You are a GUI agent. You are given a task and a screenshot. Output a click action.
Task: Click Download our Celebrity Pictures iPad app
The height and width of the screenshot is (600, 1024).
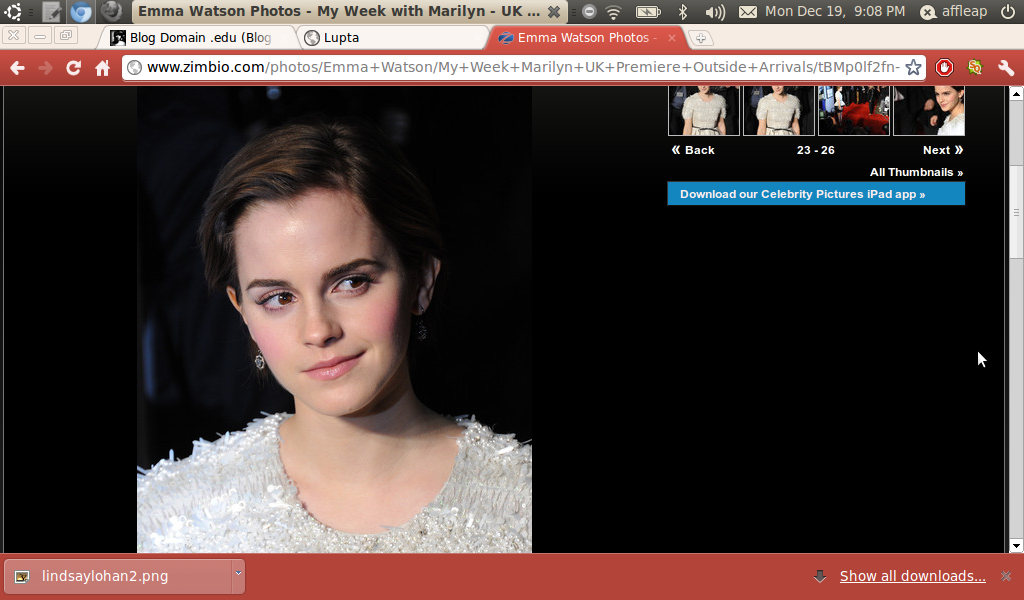[816, 194]
